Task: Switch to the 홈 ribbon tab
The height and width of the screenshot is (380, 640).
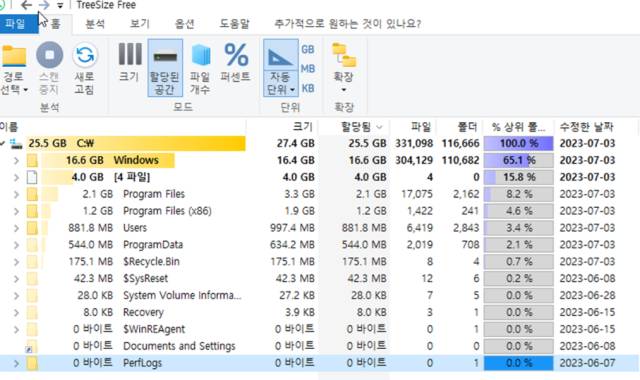Action: pyautogui.click(x=56, y=24)
